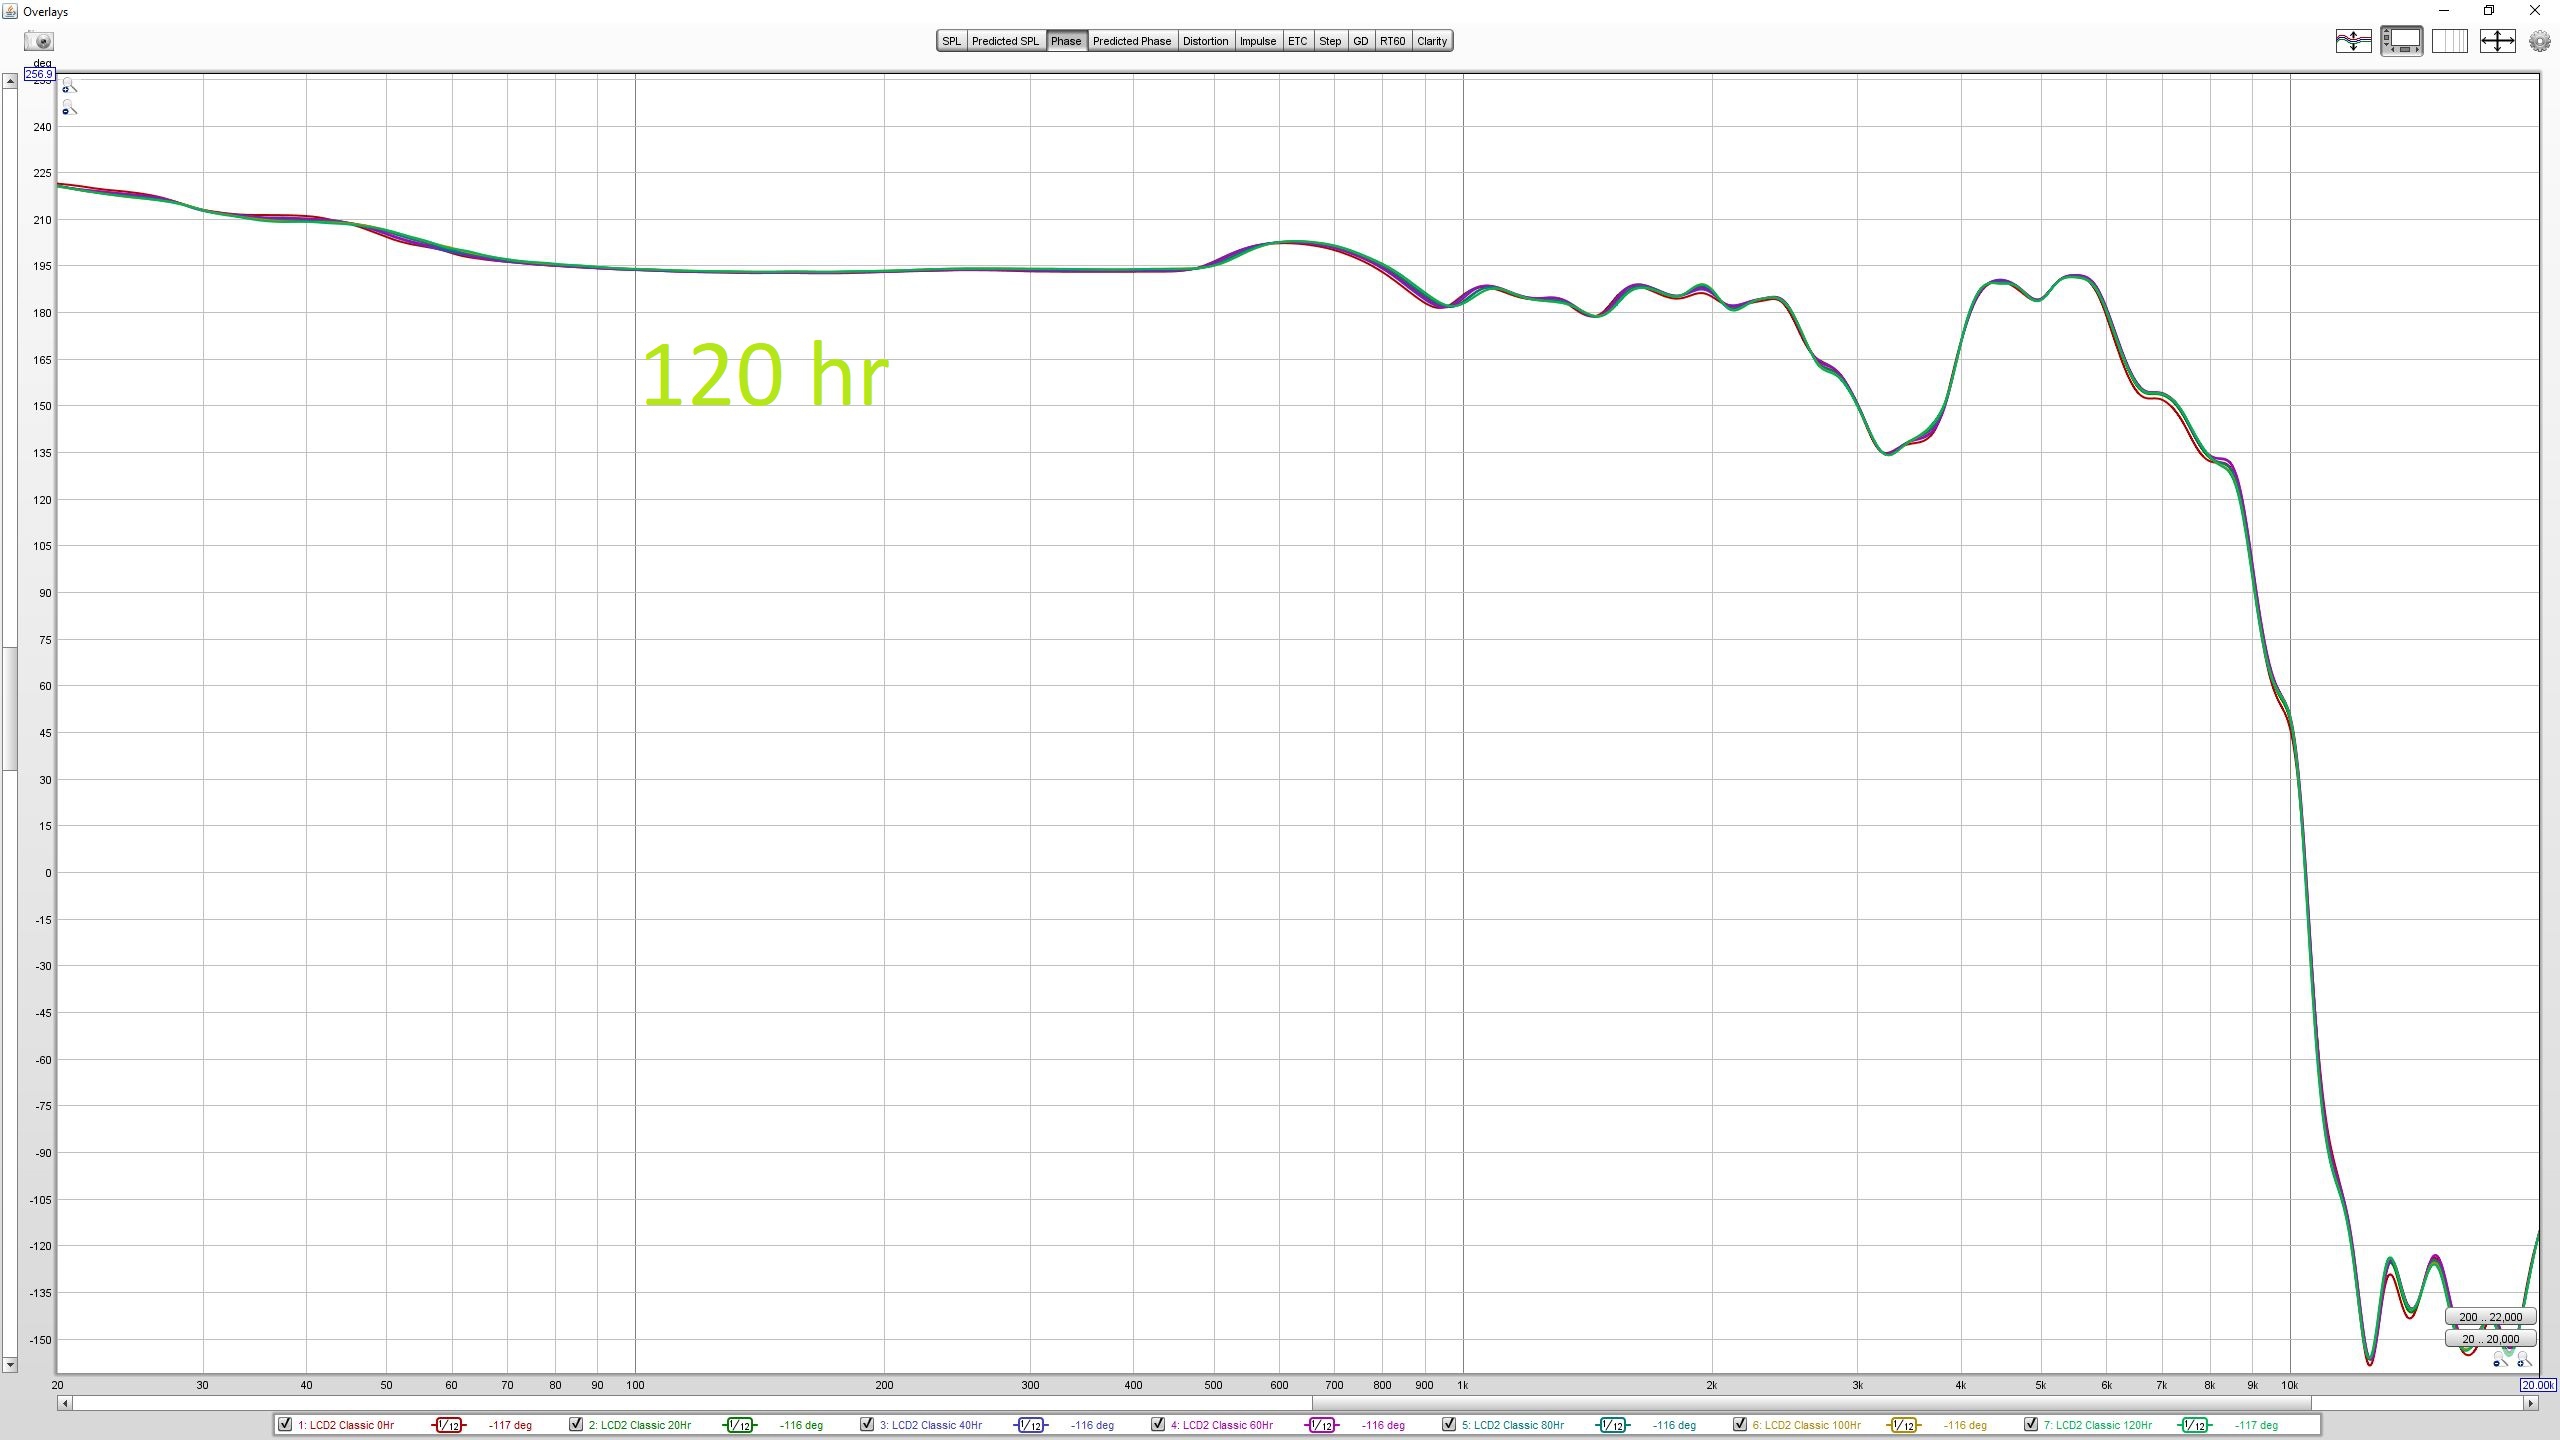Click the capture graph camera icon
Screen dimensions: 2560x1440
[40, 41]
